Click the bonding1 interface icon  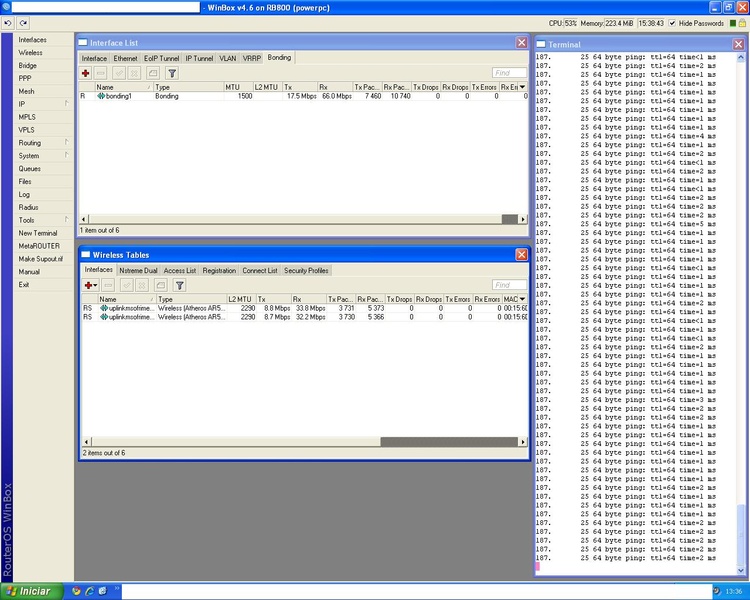tap(101, 96)
